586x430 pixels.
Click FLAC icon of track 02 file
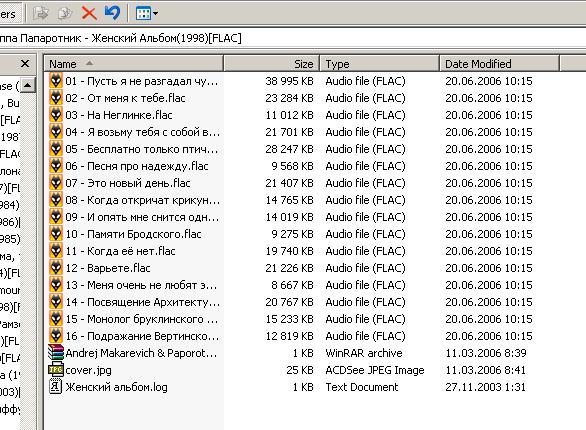[x=56, y=98]
